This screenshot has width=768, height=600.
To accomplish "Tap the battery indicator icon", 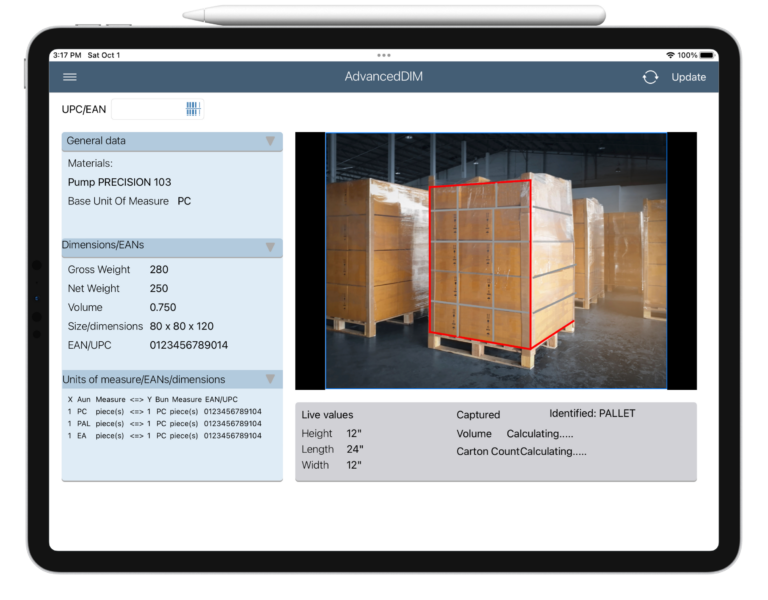I will (708, 55).
